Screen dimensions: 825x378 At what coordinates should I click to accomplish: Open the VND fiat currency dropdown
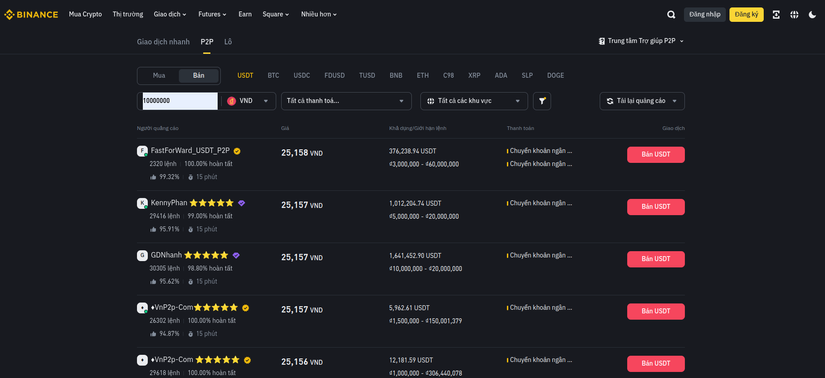coord(248,101)
